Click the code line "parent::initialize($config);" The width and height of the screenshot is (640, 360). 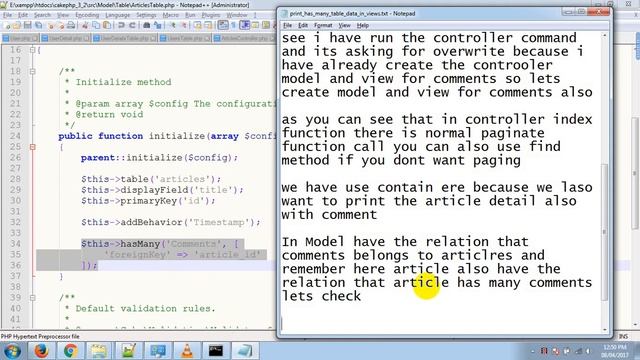point(159,158)
